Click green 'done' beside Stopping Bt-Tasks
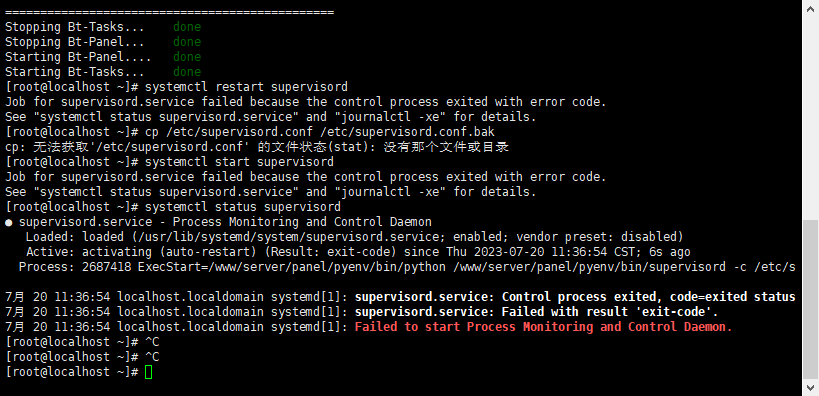 point(187,27)
